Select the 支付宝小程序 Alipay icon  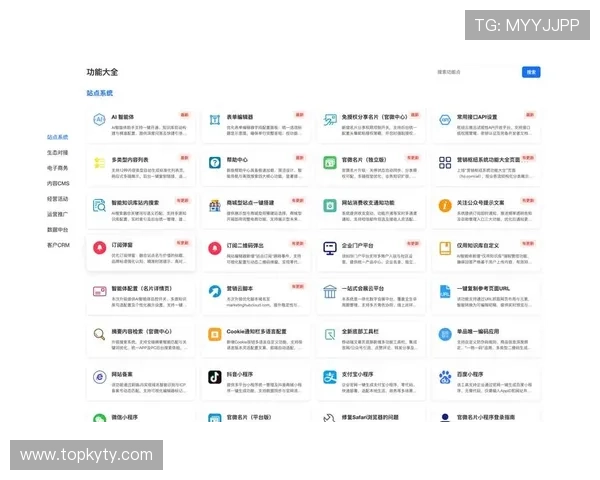point(329,377)
